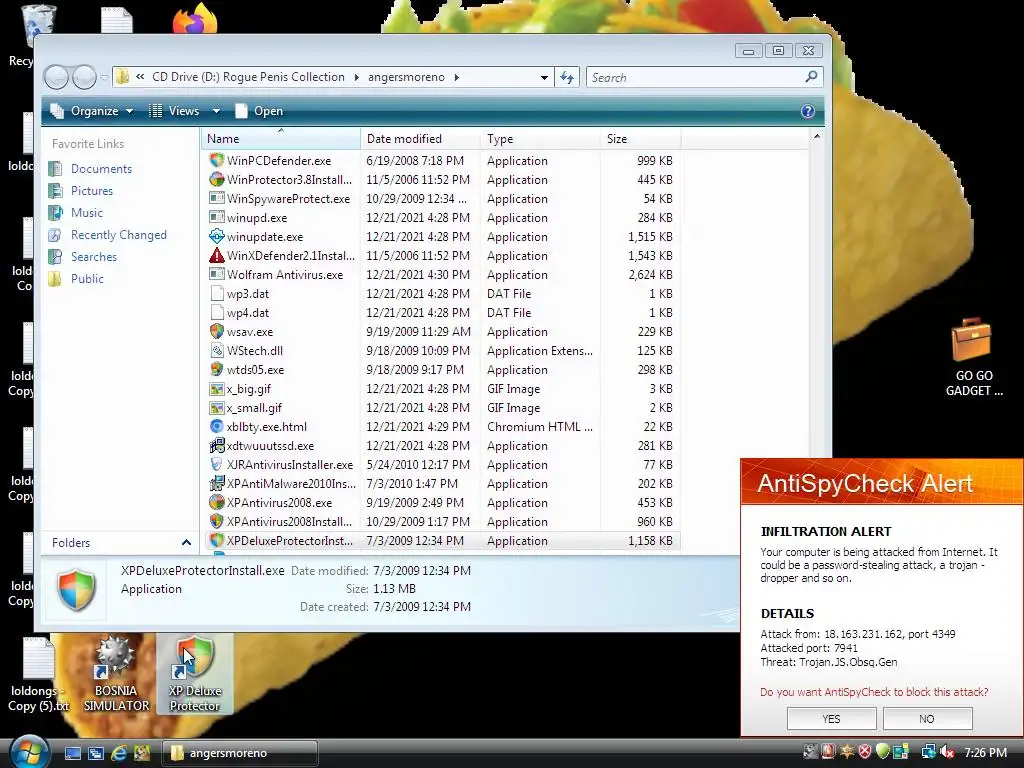This screenshot has width=1024, height=768.
Task: Select the XPAntivirus2008.exe file icon
Action: [217, 502]
